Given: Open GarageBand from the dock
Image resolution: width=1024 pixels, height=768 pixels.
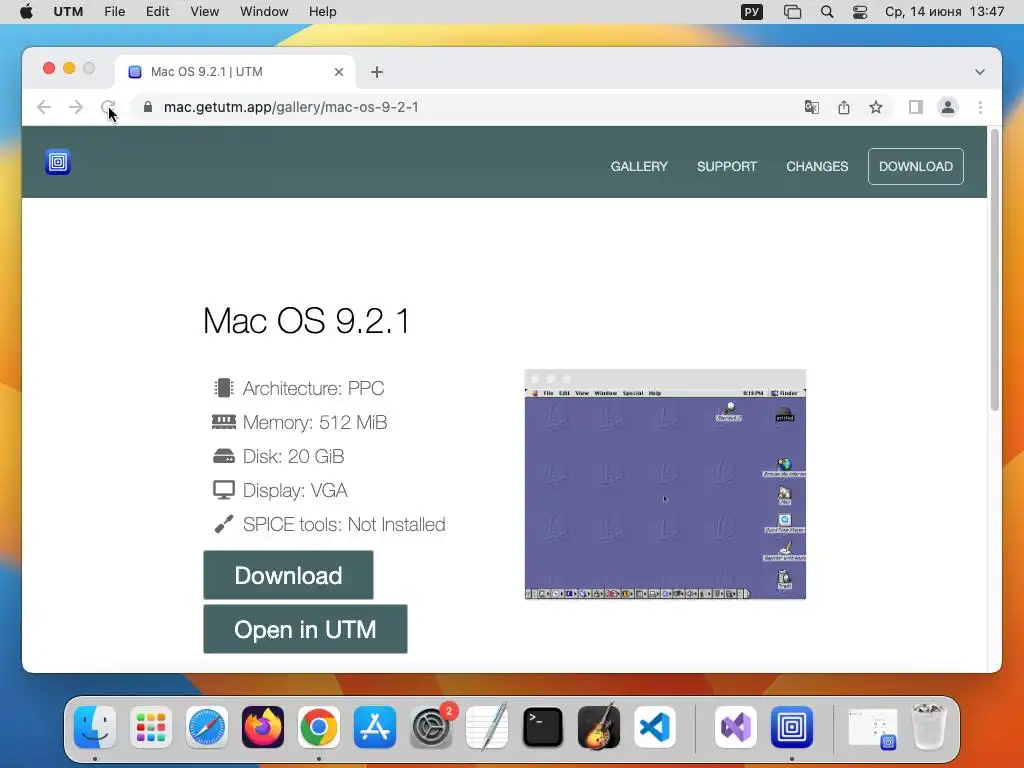Looking at the screenshot, I should pyautogui.click(x=599, y=727).
